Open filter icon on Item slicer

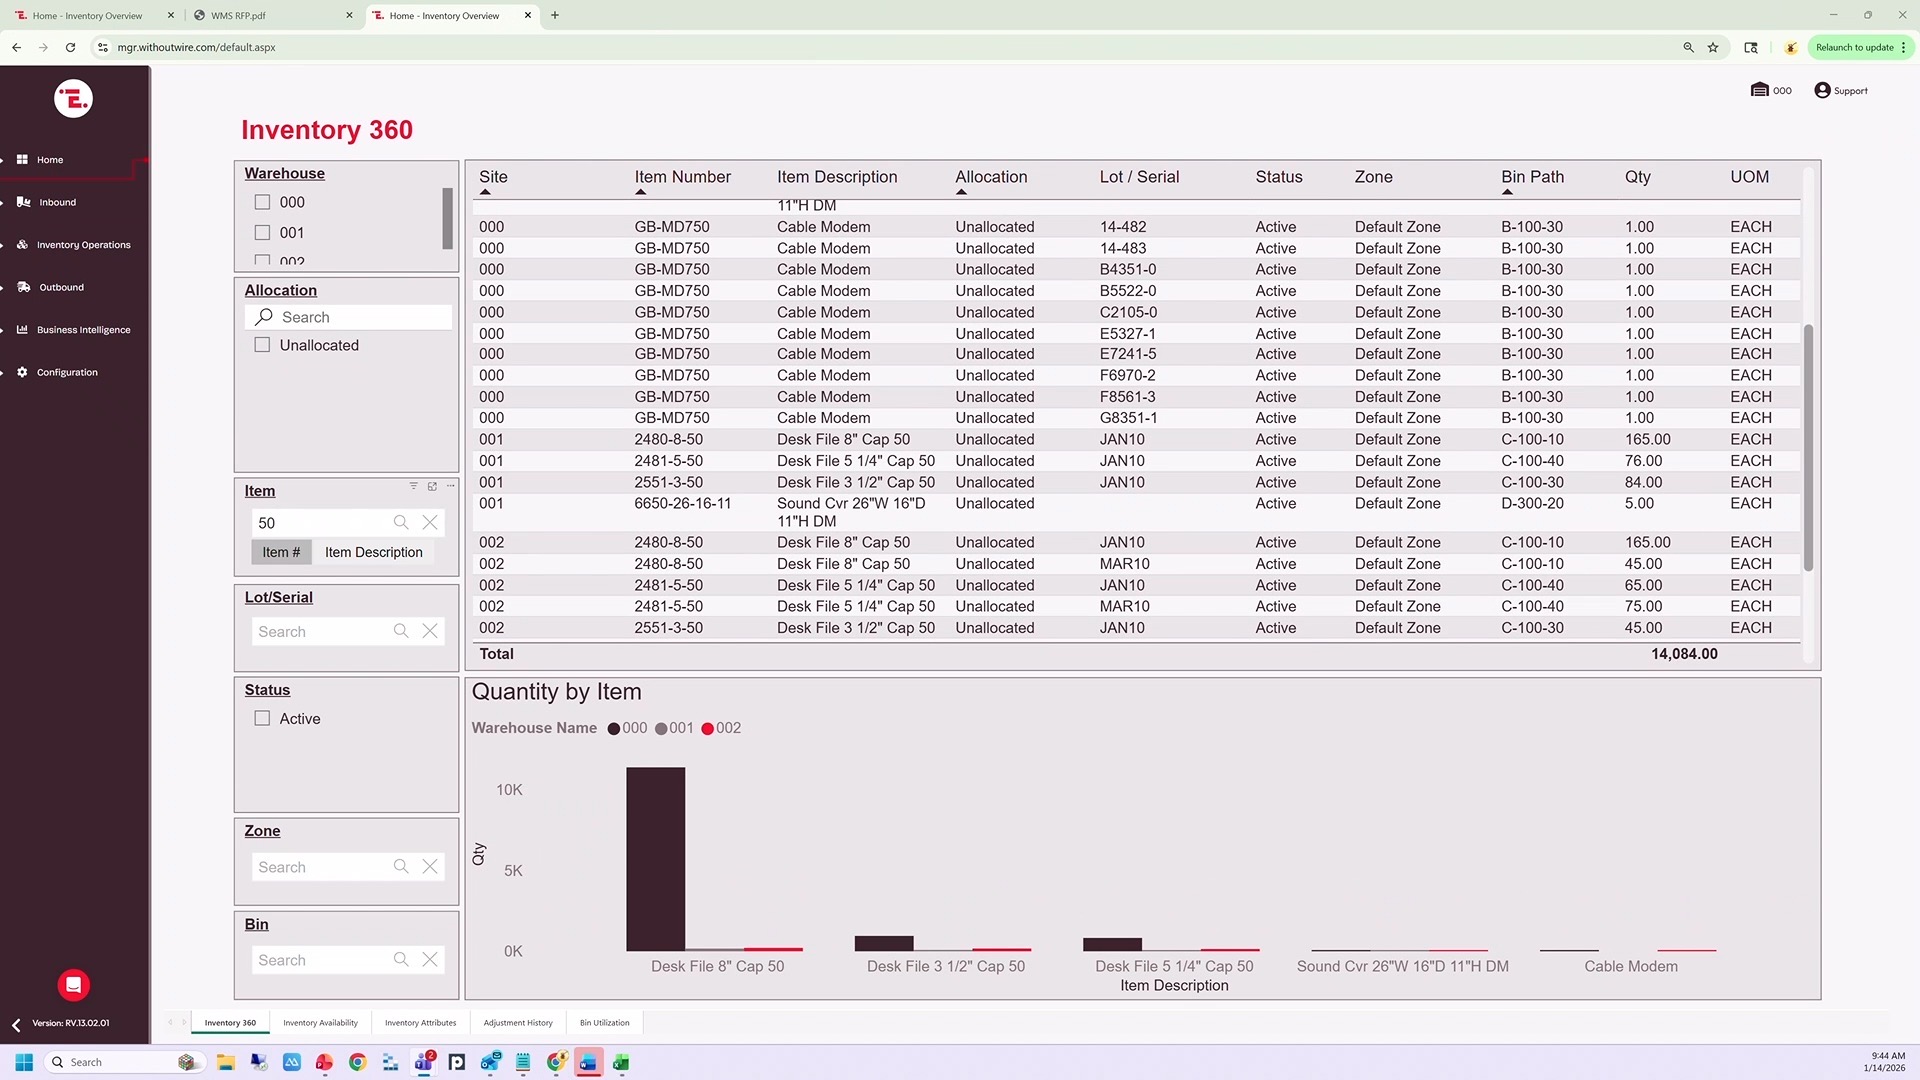(413, 486)
